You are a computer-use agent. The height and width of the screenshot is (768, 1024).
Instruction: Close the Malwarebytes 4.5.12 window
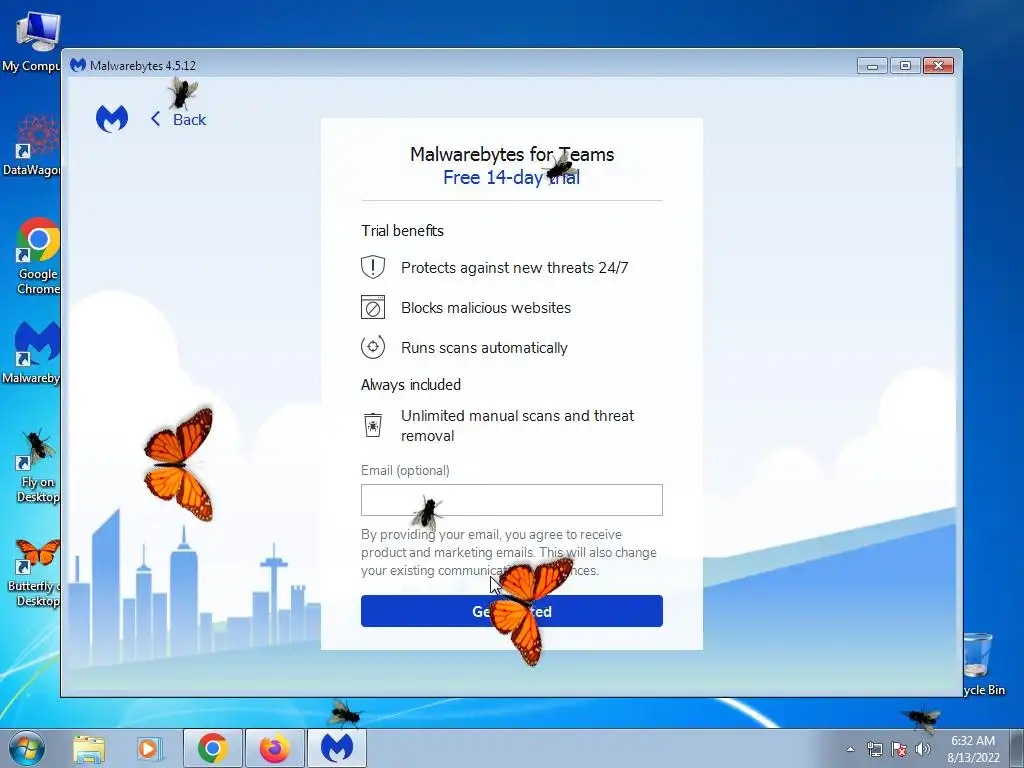click(x=938, y=65)
